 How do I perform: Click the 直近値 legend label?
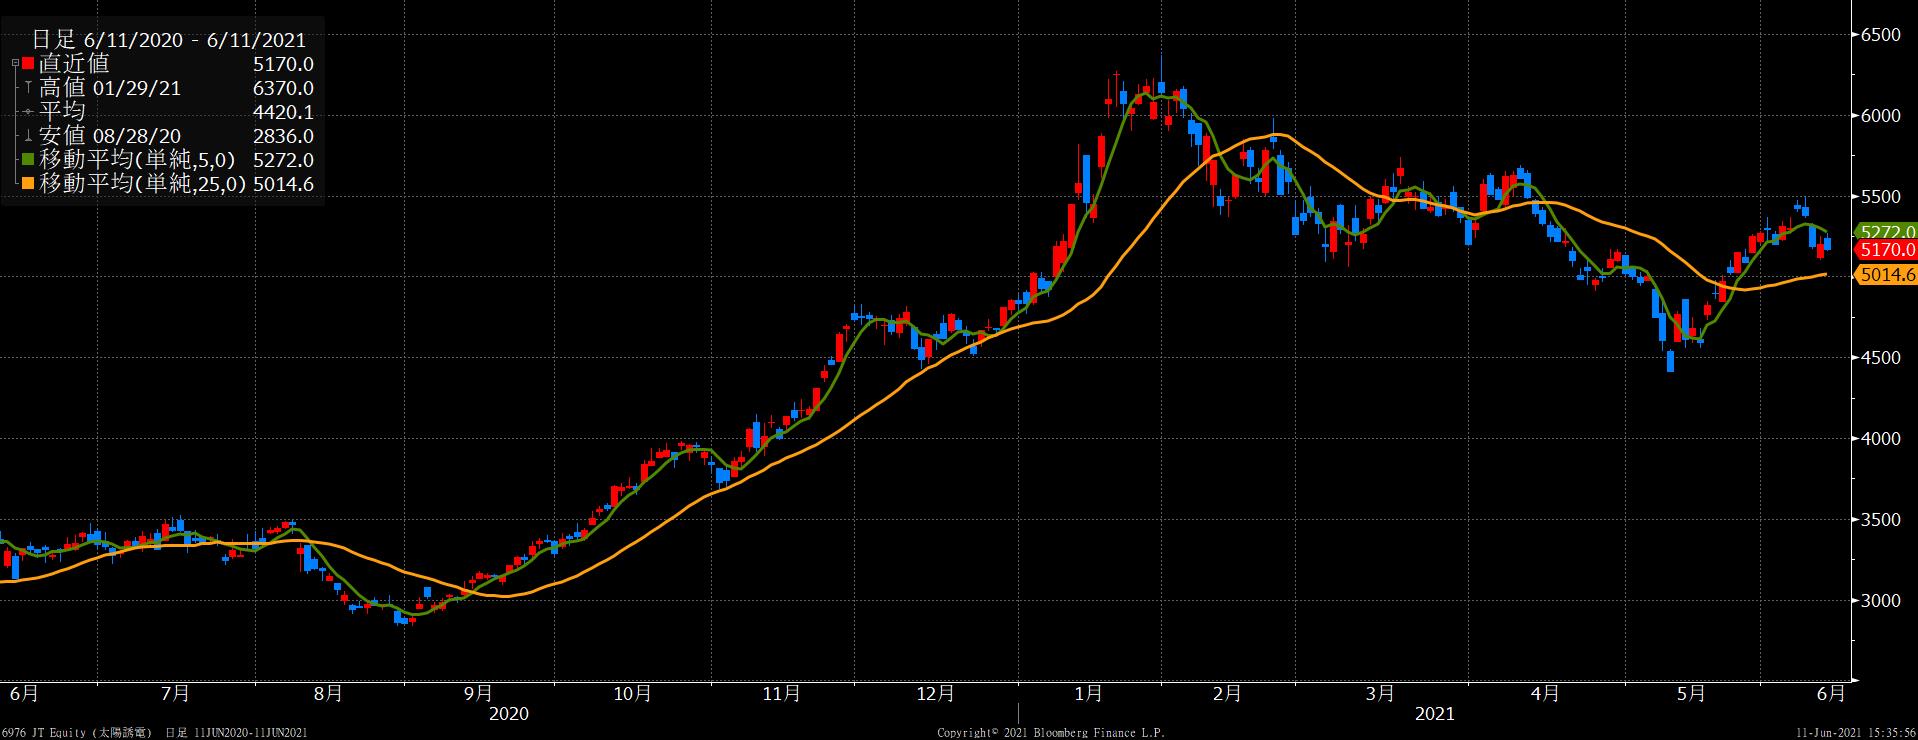coord(74,64)
